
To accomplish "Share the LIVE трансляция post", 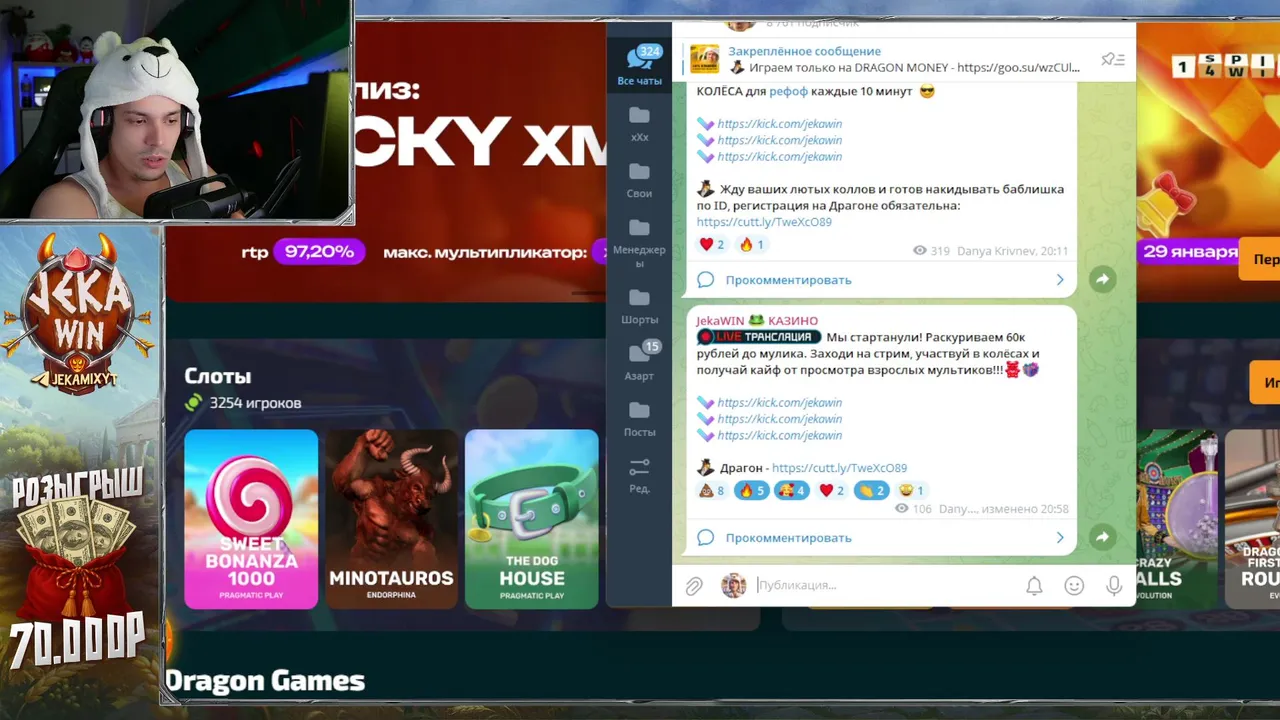I will 1102,537.
